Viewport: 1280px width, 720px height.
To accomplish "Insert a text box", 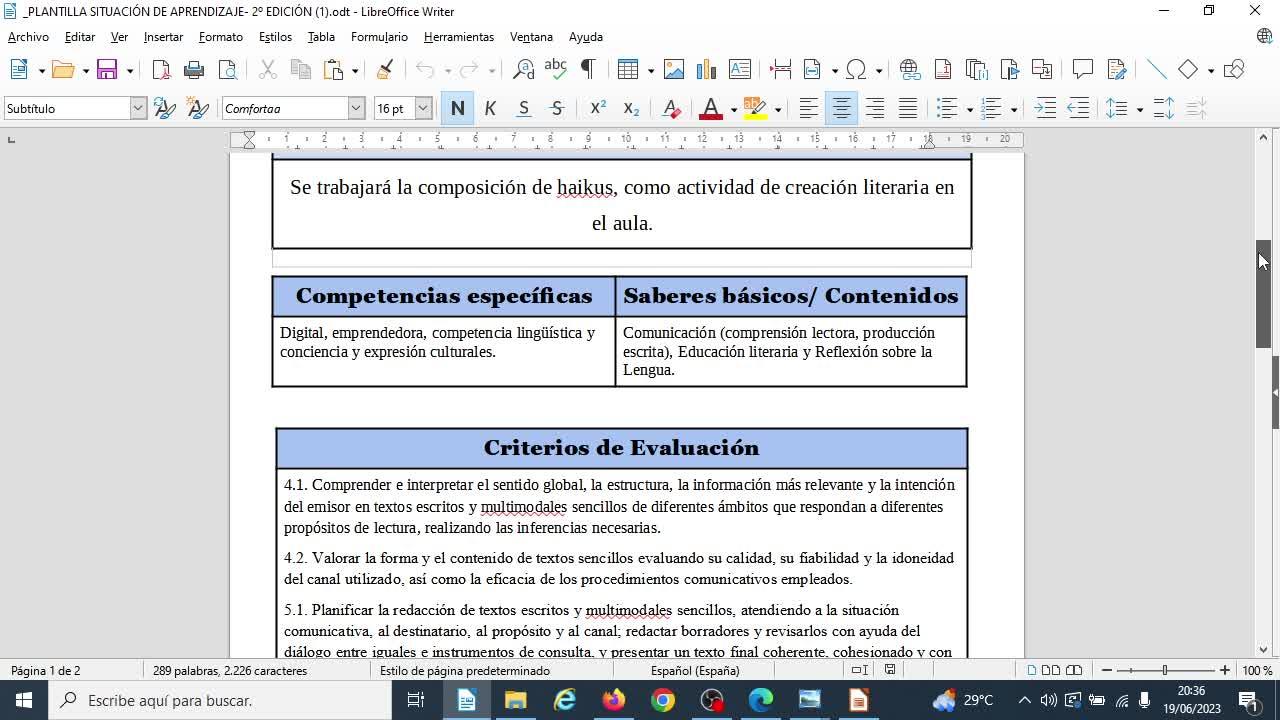I will click(740, 69).
